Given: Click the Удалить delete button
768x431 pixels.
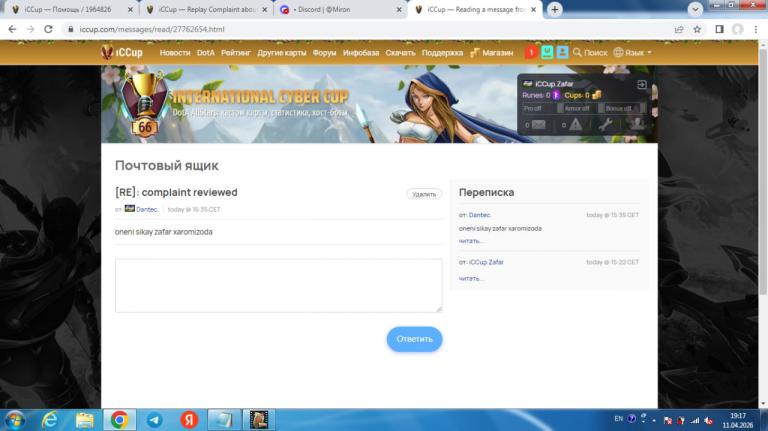Looking at the screenshot, I should point(424,194).
